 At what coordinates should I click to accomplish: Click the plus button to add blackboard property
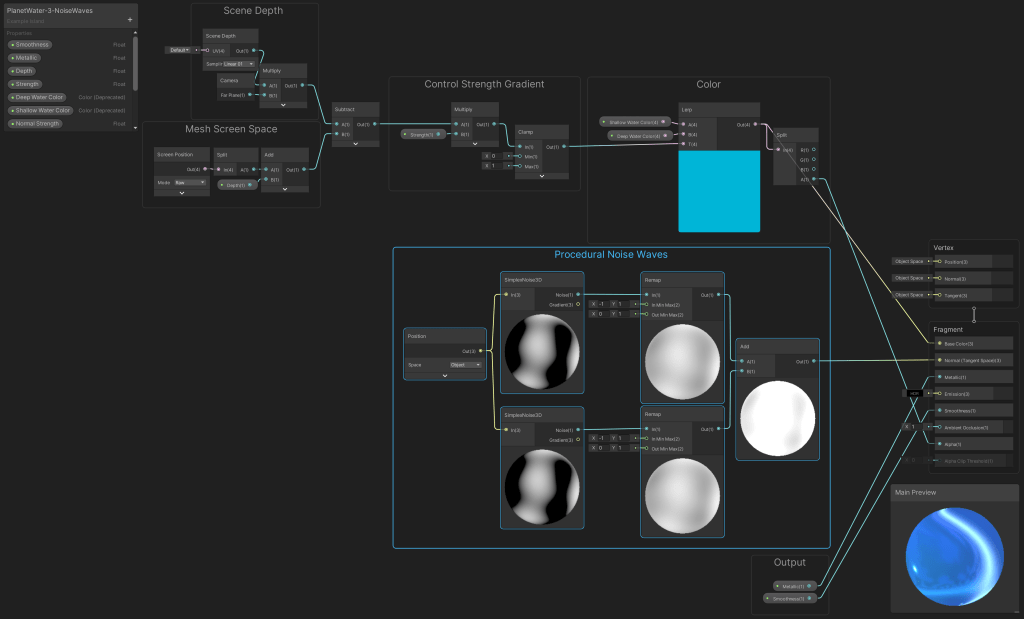click(130, 19)
